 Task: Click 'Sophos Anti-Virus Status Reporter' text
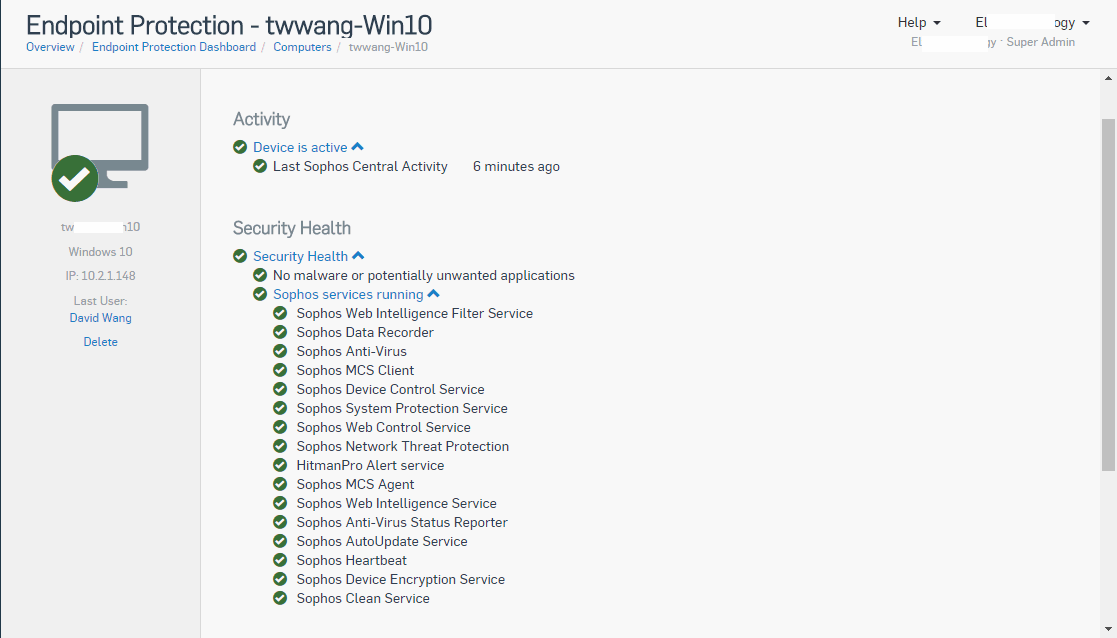402,523
